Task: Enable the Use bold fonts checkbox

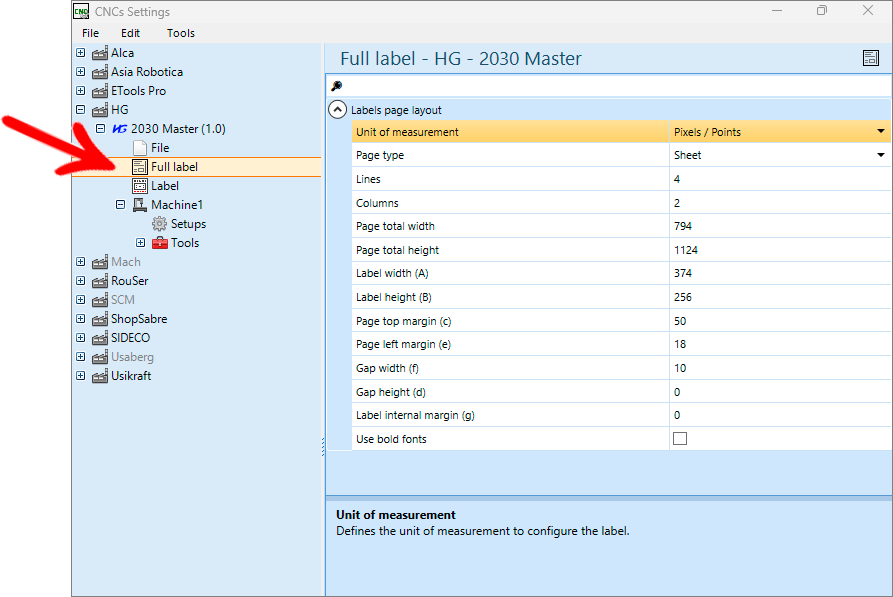Action: 680,439
